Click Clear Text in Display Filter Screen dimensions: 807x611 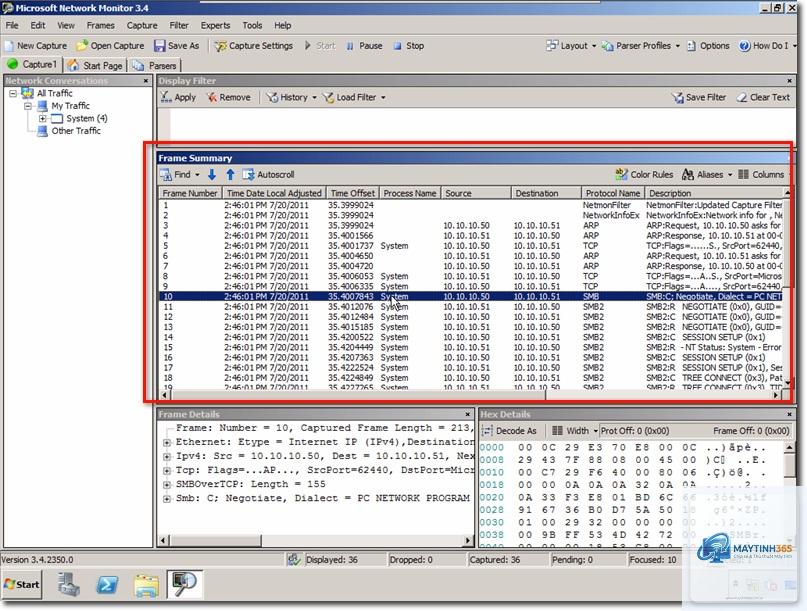[763, 97]
